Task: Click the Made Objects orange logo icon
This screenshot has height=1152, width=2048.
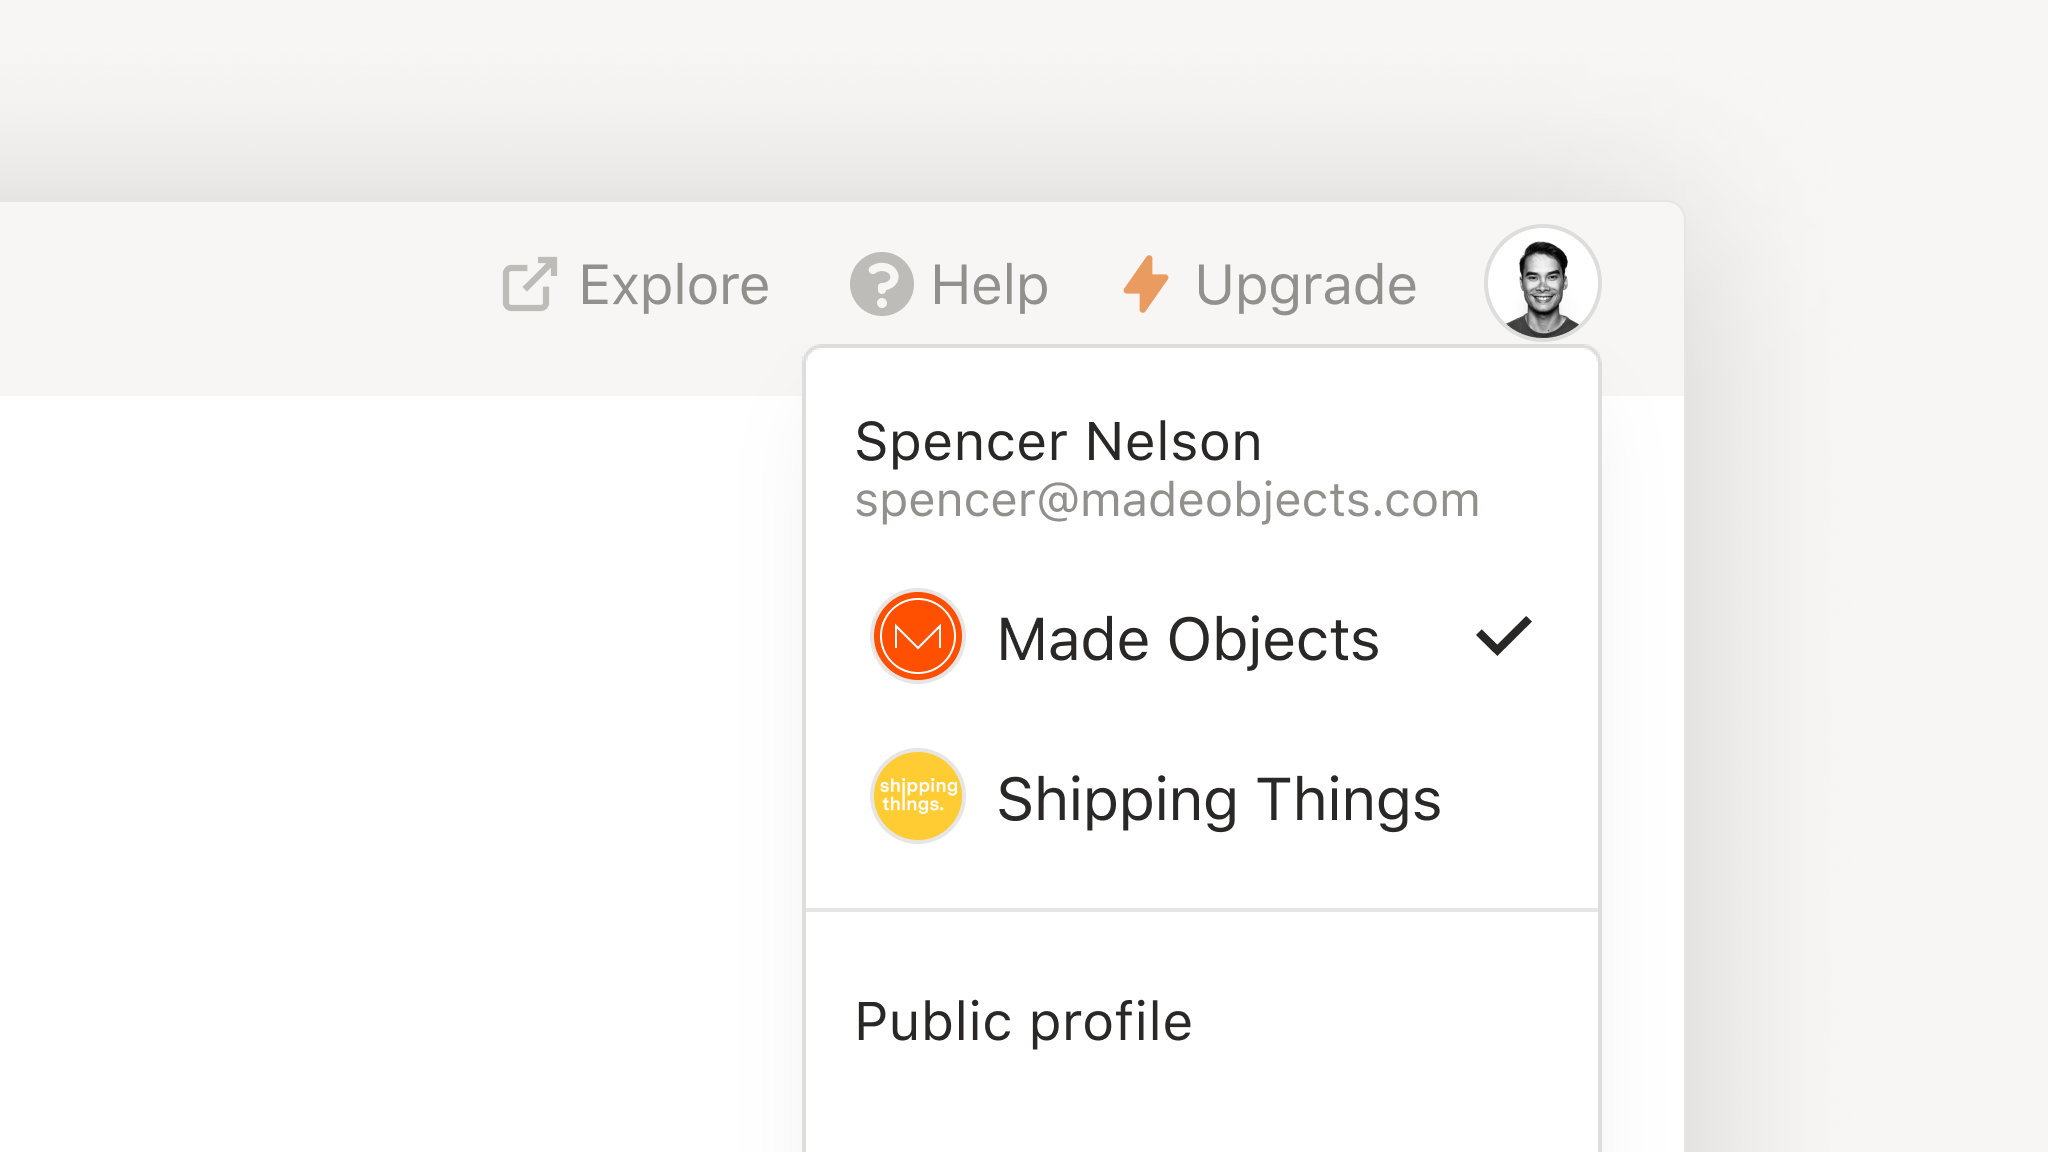Action: point(917,636)
